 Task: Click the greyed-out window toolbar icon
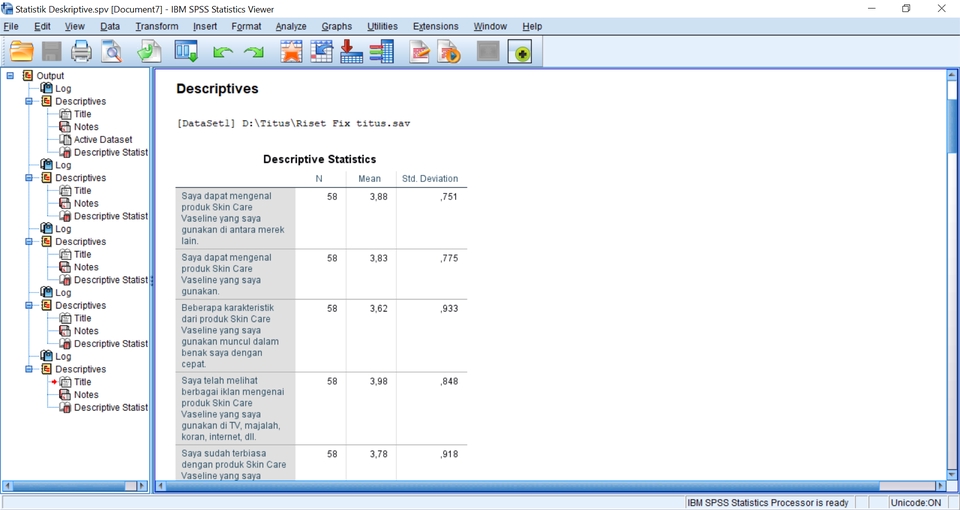pos(488,51)
